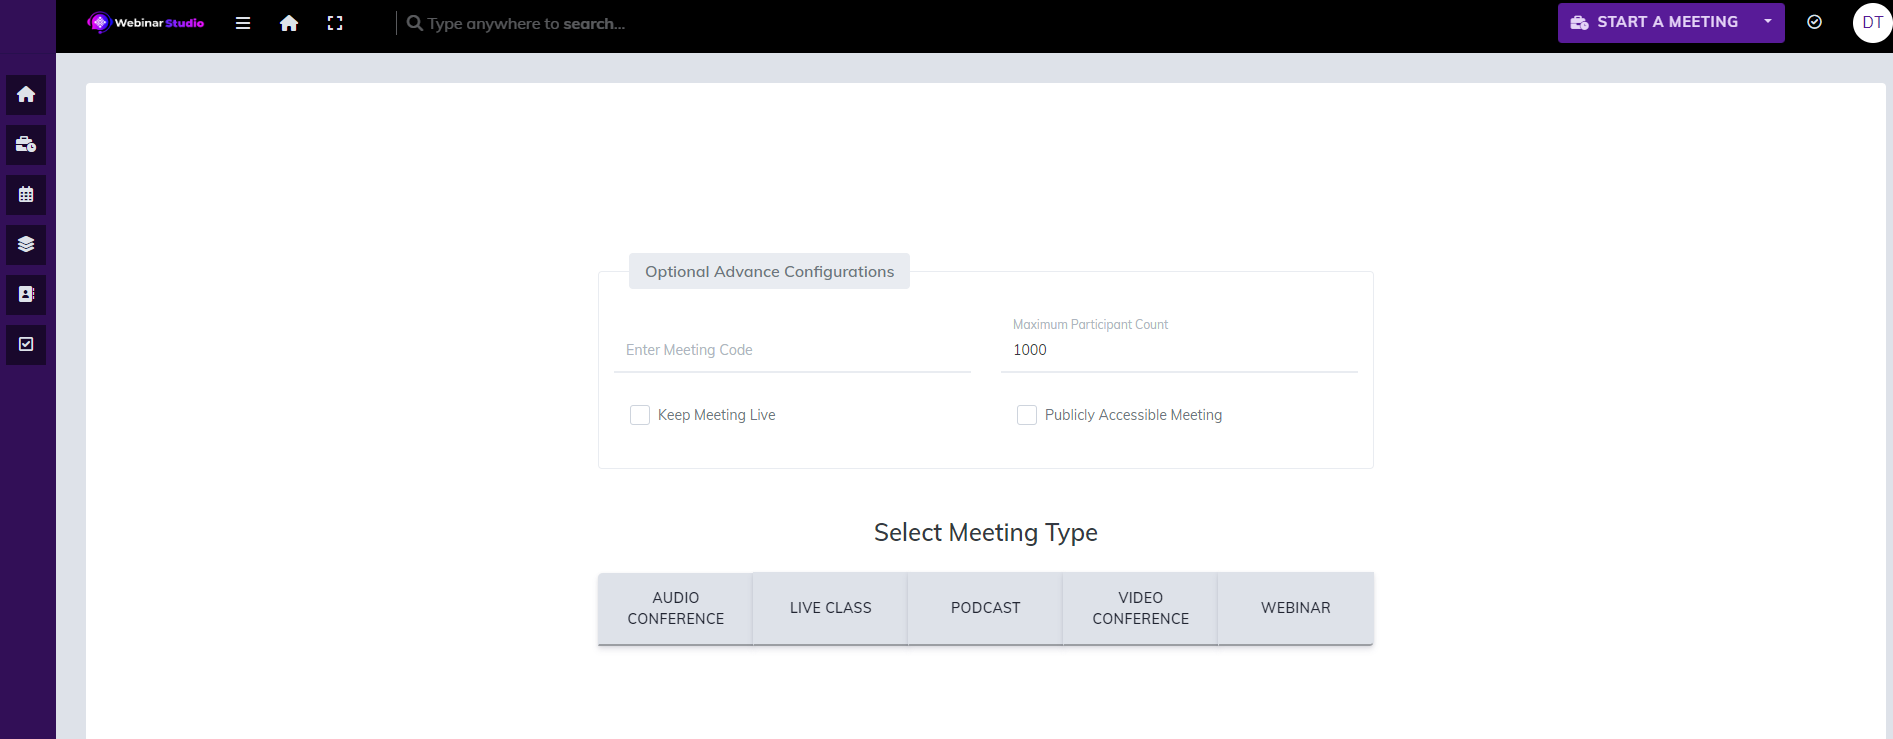The height and width of the screenshot is (739, 1893).
Task: Select Live Class meeting type
Action: pyautogui.click(x=830, y=608)
